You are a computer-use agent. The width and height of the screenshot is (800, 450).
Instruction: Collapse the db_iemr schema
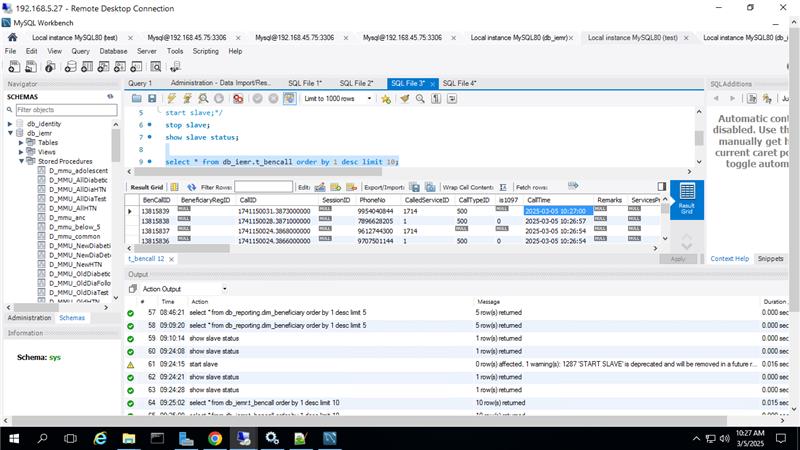pos(10,133)
